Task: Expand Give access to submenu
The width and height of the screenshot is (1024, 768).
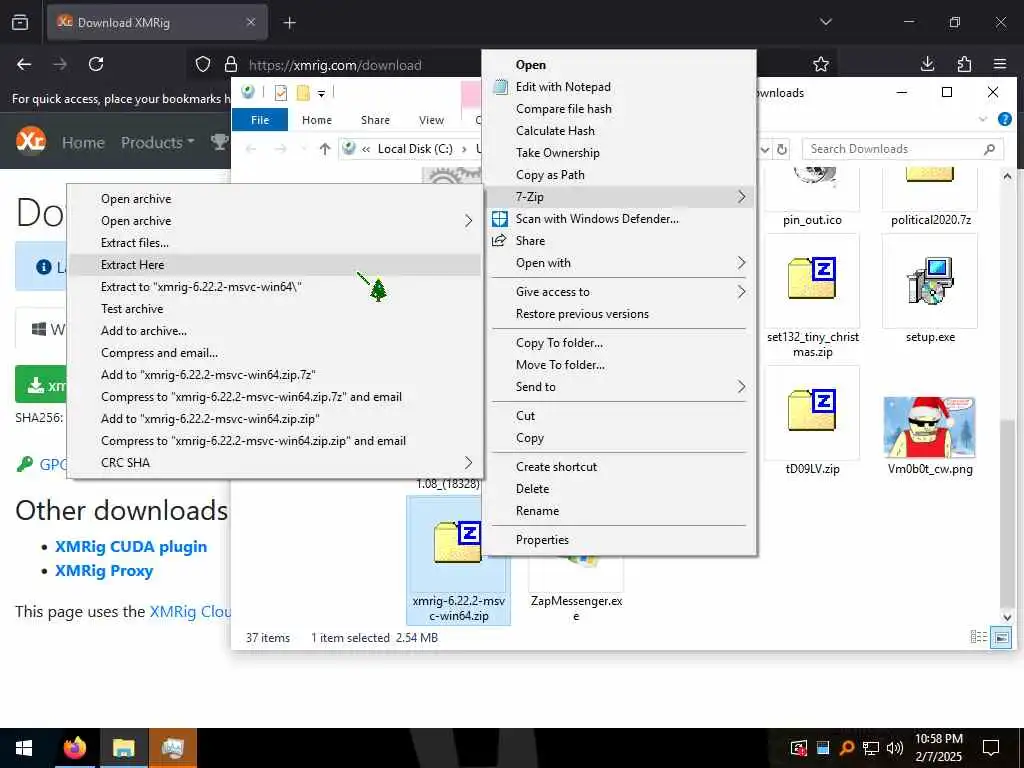Action: tap(741, 292)
